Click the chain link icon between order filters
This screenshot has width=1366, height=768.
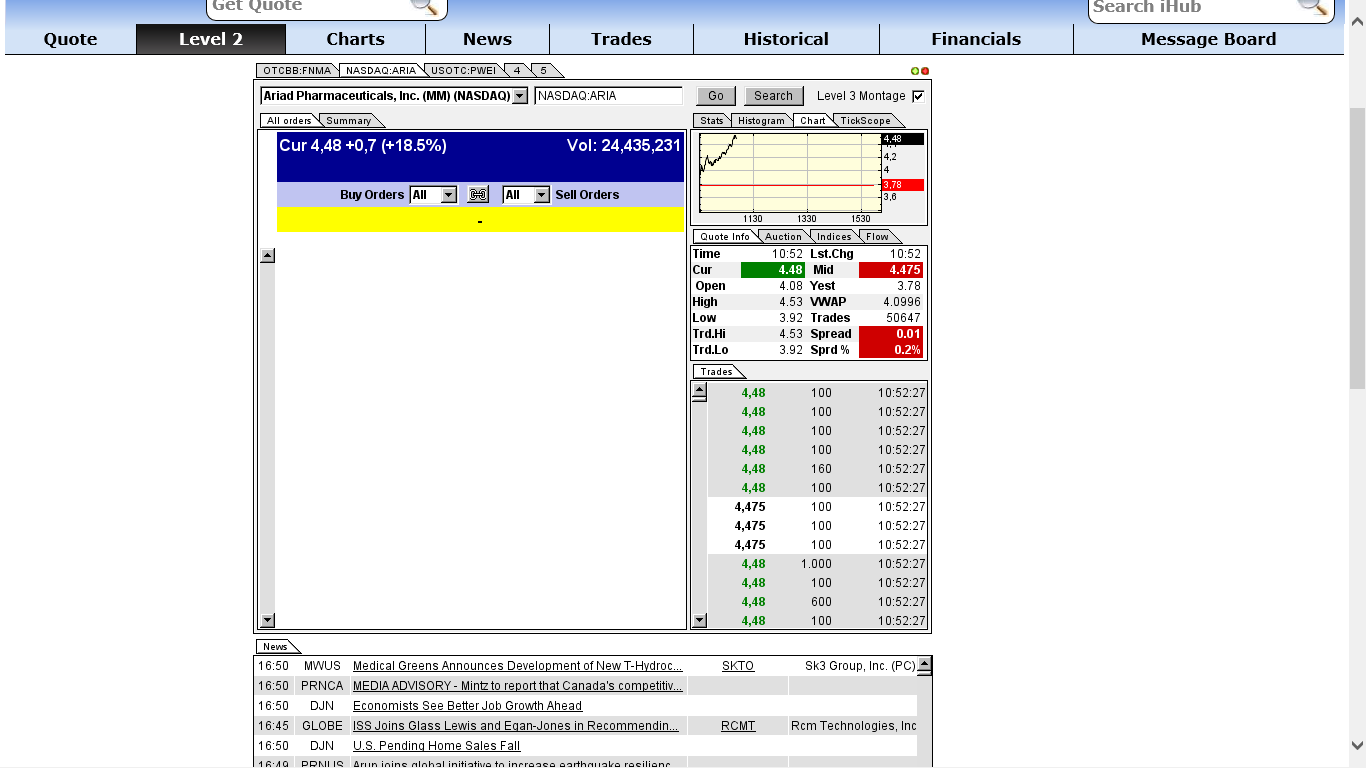click(477, 194)
